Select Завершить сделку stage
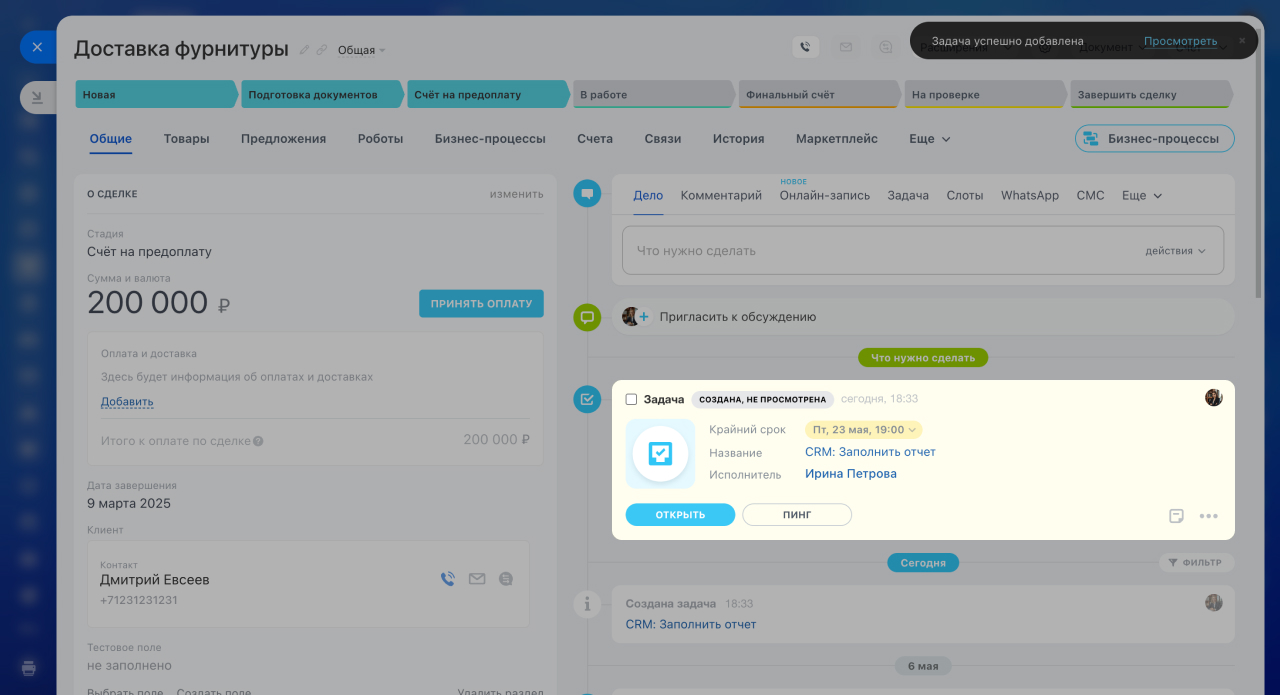 (x=1151, y=94)
